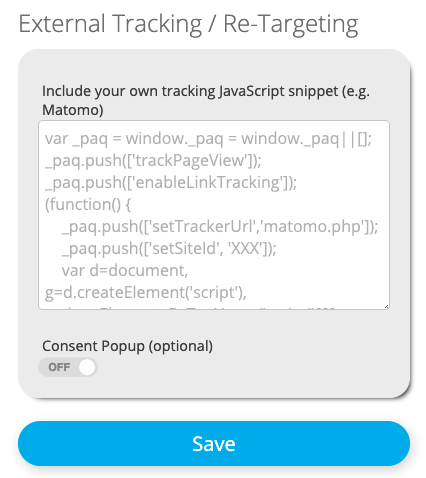Click inside the tracking JavaScript snippet textarea
426x478 pixels.
coord(214,215)
